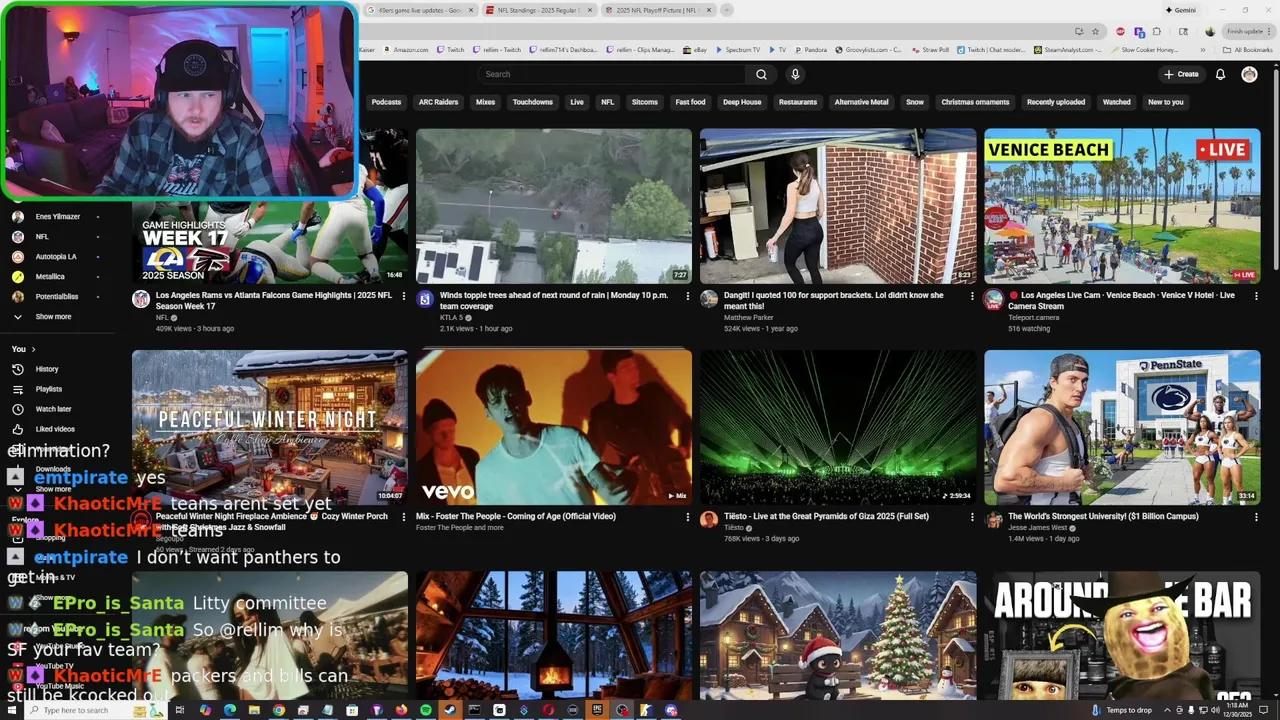Screen dimensions: 1280x720
Task: Select the Touchdowns filter chip
Action: click(x=532, y=102)
